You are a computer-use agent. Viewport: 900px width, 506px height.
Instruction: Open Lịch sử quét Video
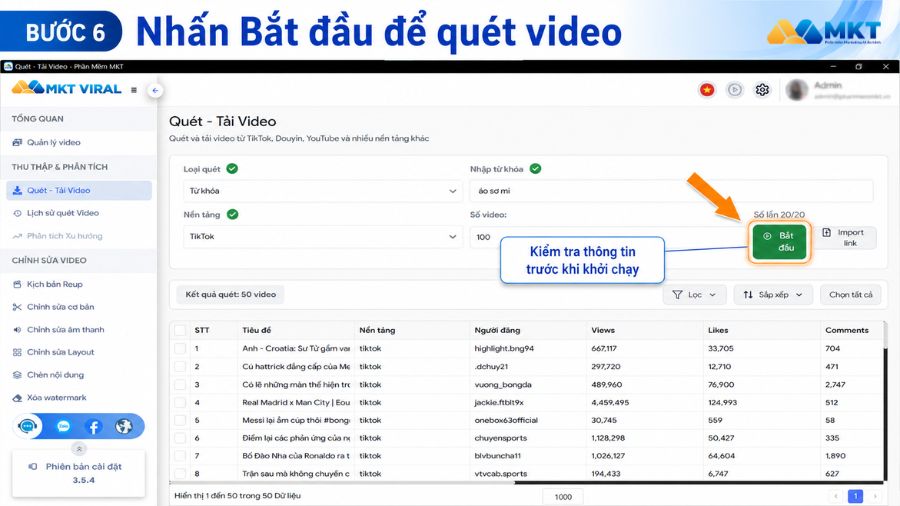click(x=79, y=213)
